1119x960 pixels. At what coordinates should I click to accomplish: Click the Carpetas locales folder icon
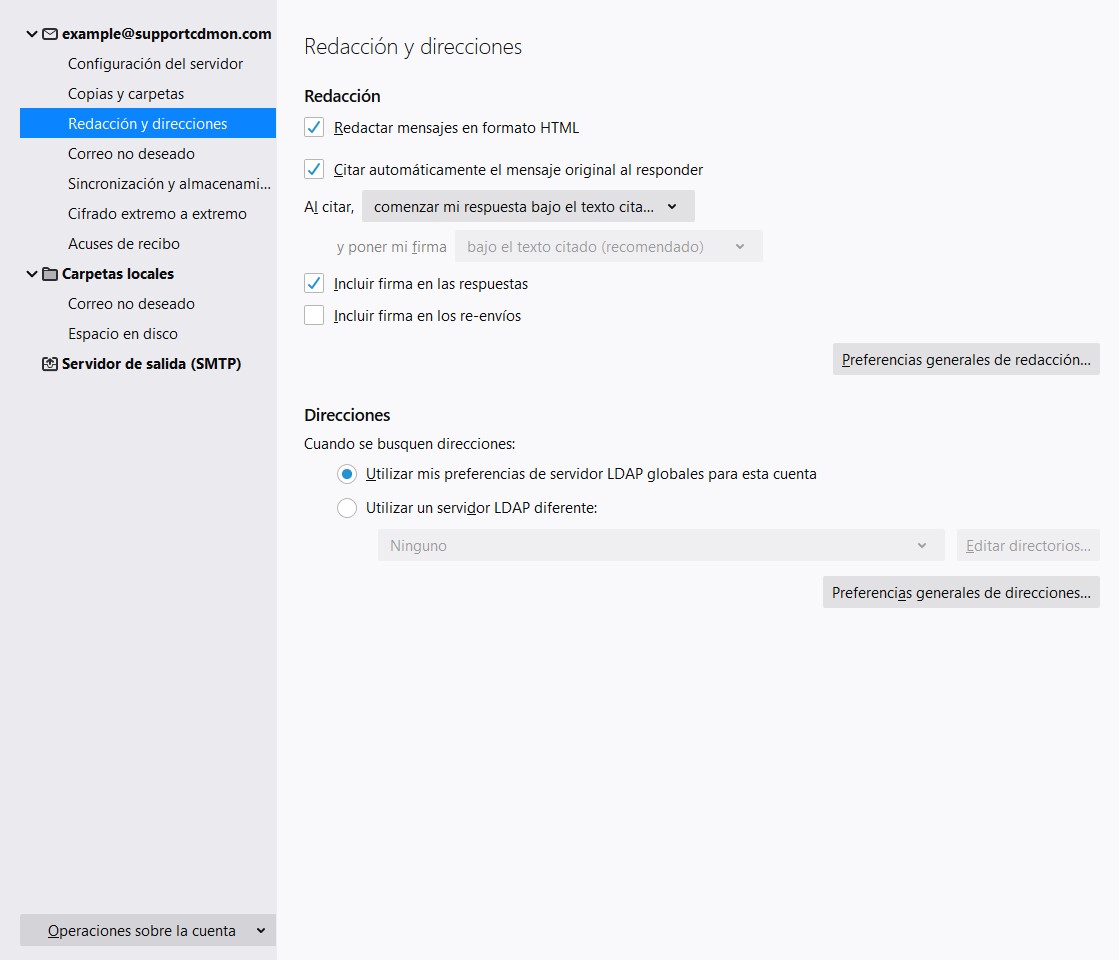coord(49,274)
